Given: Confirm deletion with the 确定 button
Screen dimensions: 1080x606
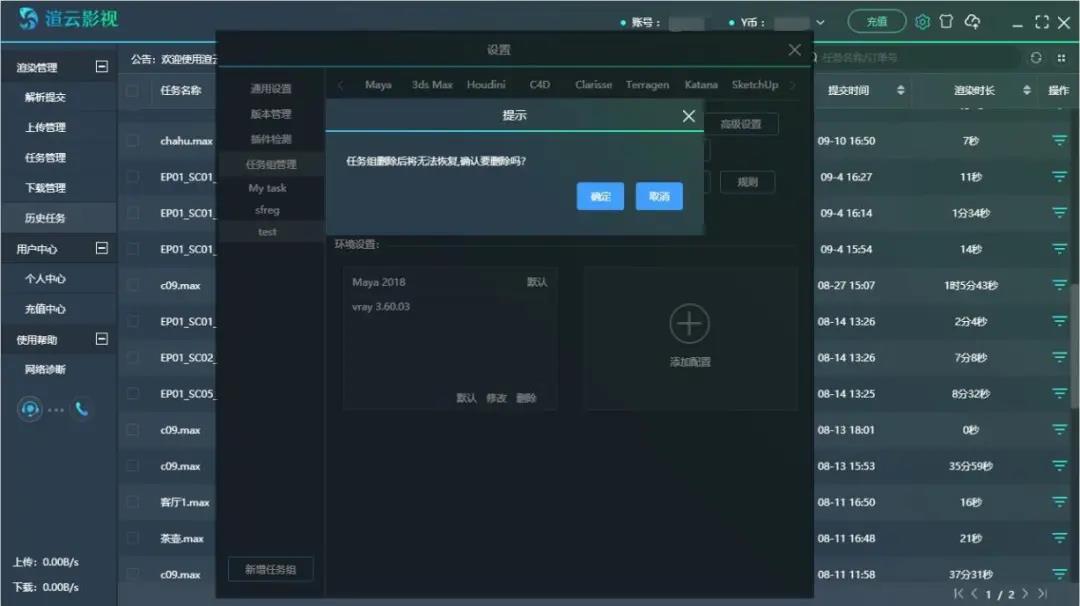Looking at the screenshot, I should pyautogui.click(x=600, y=196).
